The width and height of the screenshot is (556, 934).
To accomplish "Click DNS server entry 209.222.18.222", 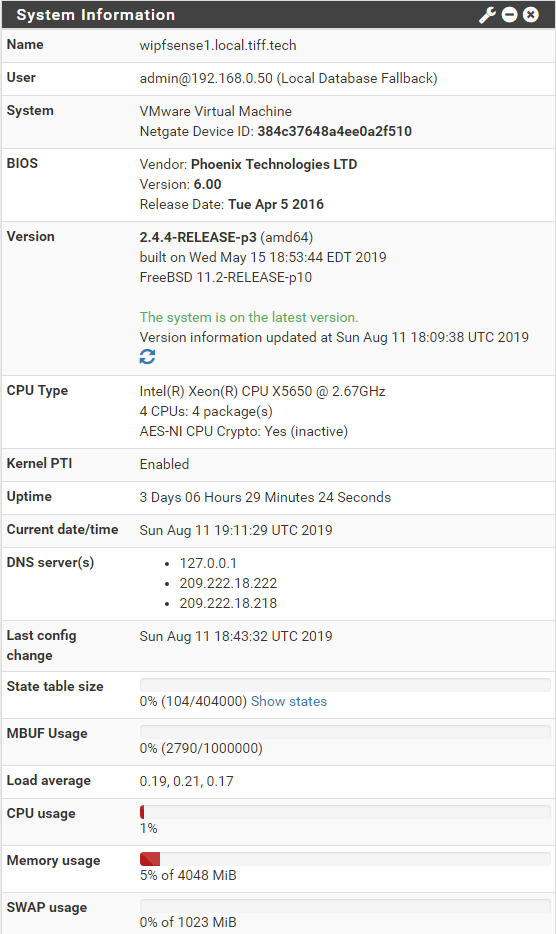I will tap(228, 584).
